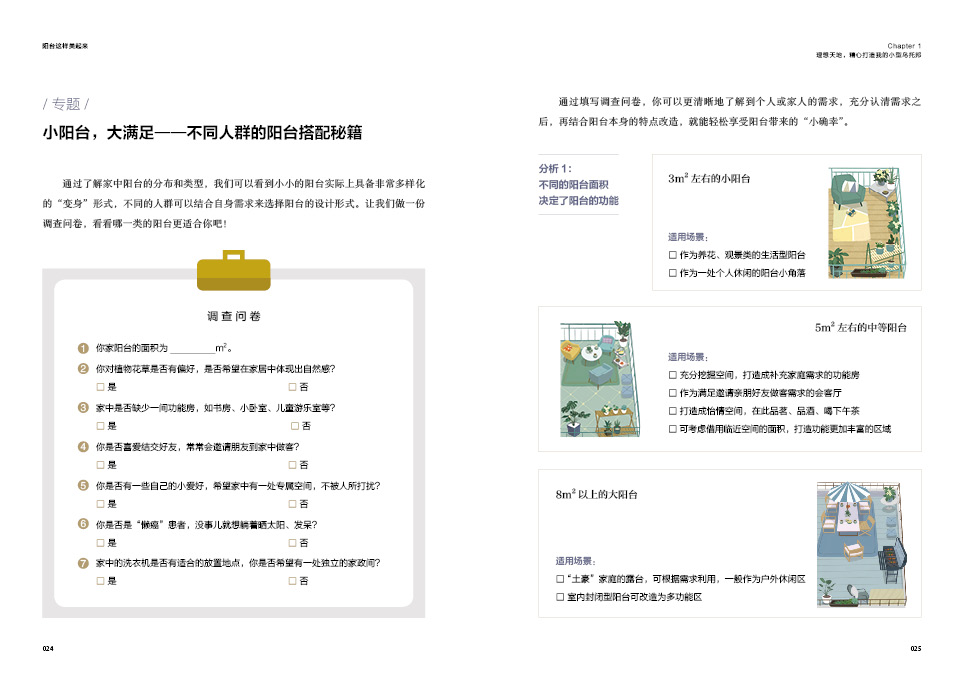The width and height of the screenshot is (964, 680).
Task: Check 否 for question 5 on hobbies
Action: (293, 504)
